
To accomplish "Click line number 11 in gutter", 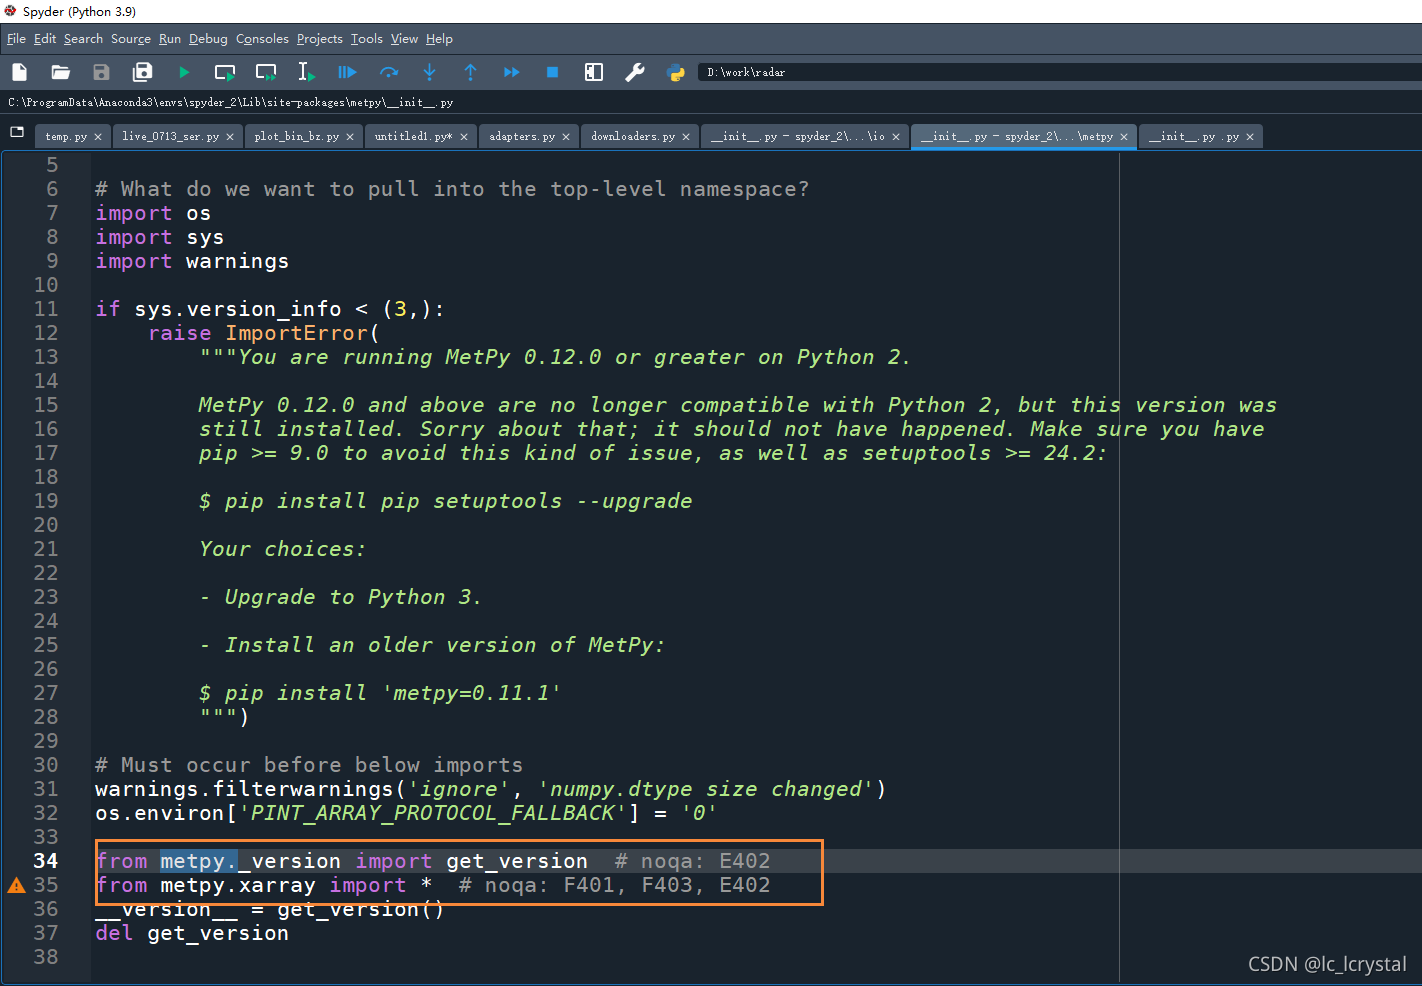I will click(x=46, y=309).
